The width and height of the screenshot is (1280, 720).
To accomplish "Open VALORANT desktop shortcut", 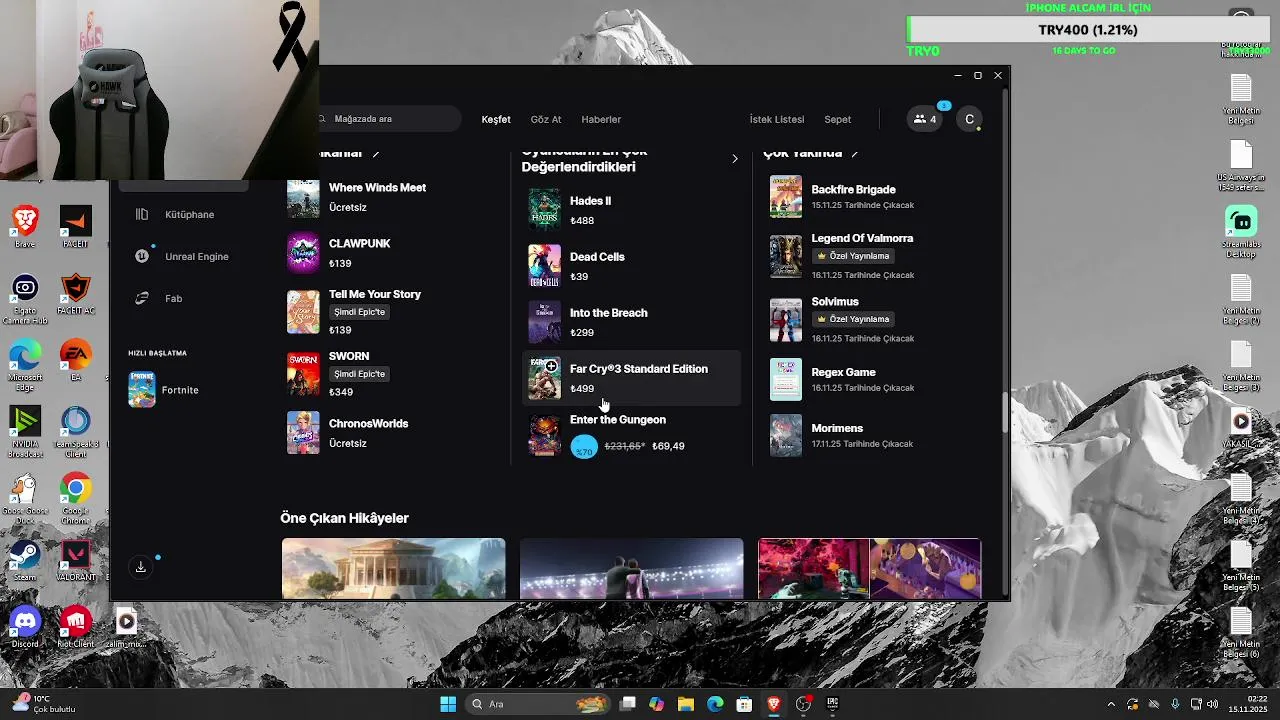I will tap(75, 561).
